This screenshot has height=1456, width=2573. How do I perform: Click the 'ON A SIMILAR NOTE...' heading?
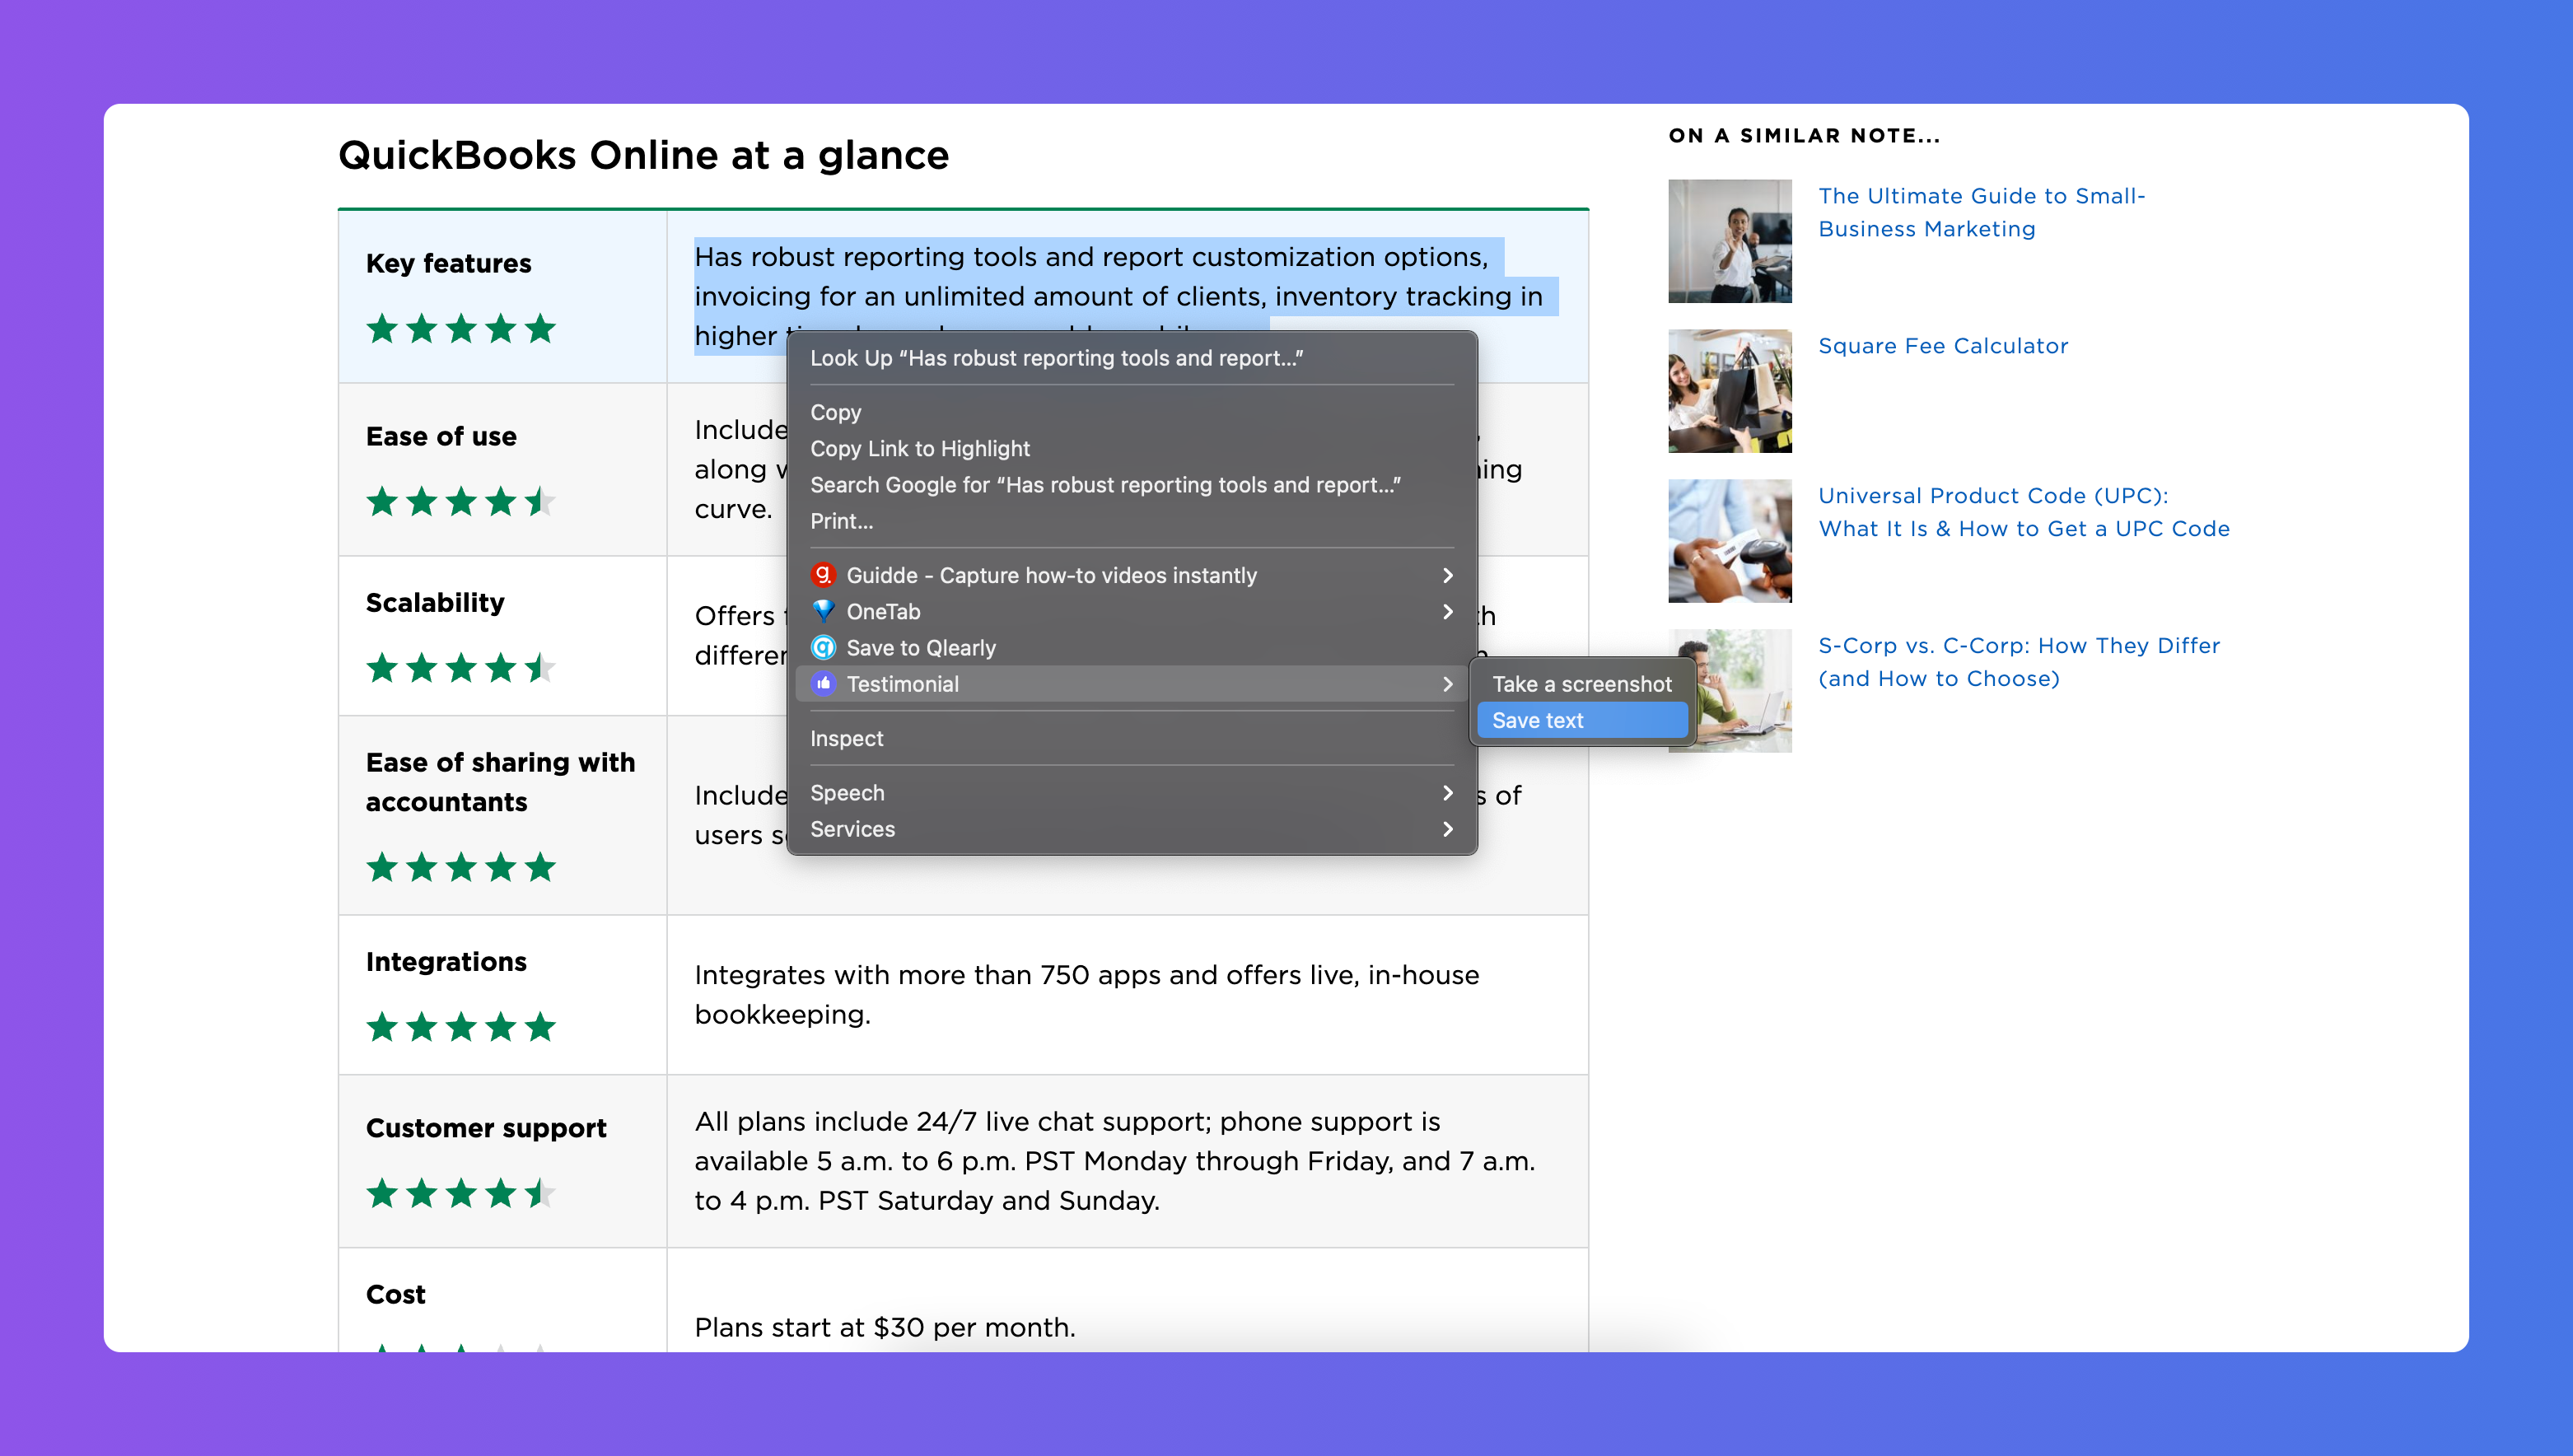(x=1804, y=136)
